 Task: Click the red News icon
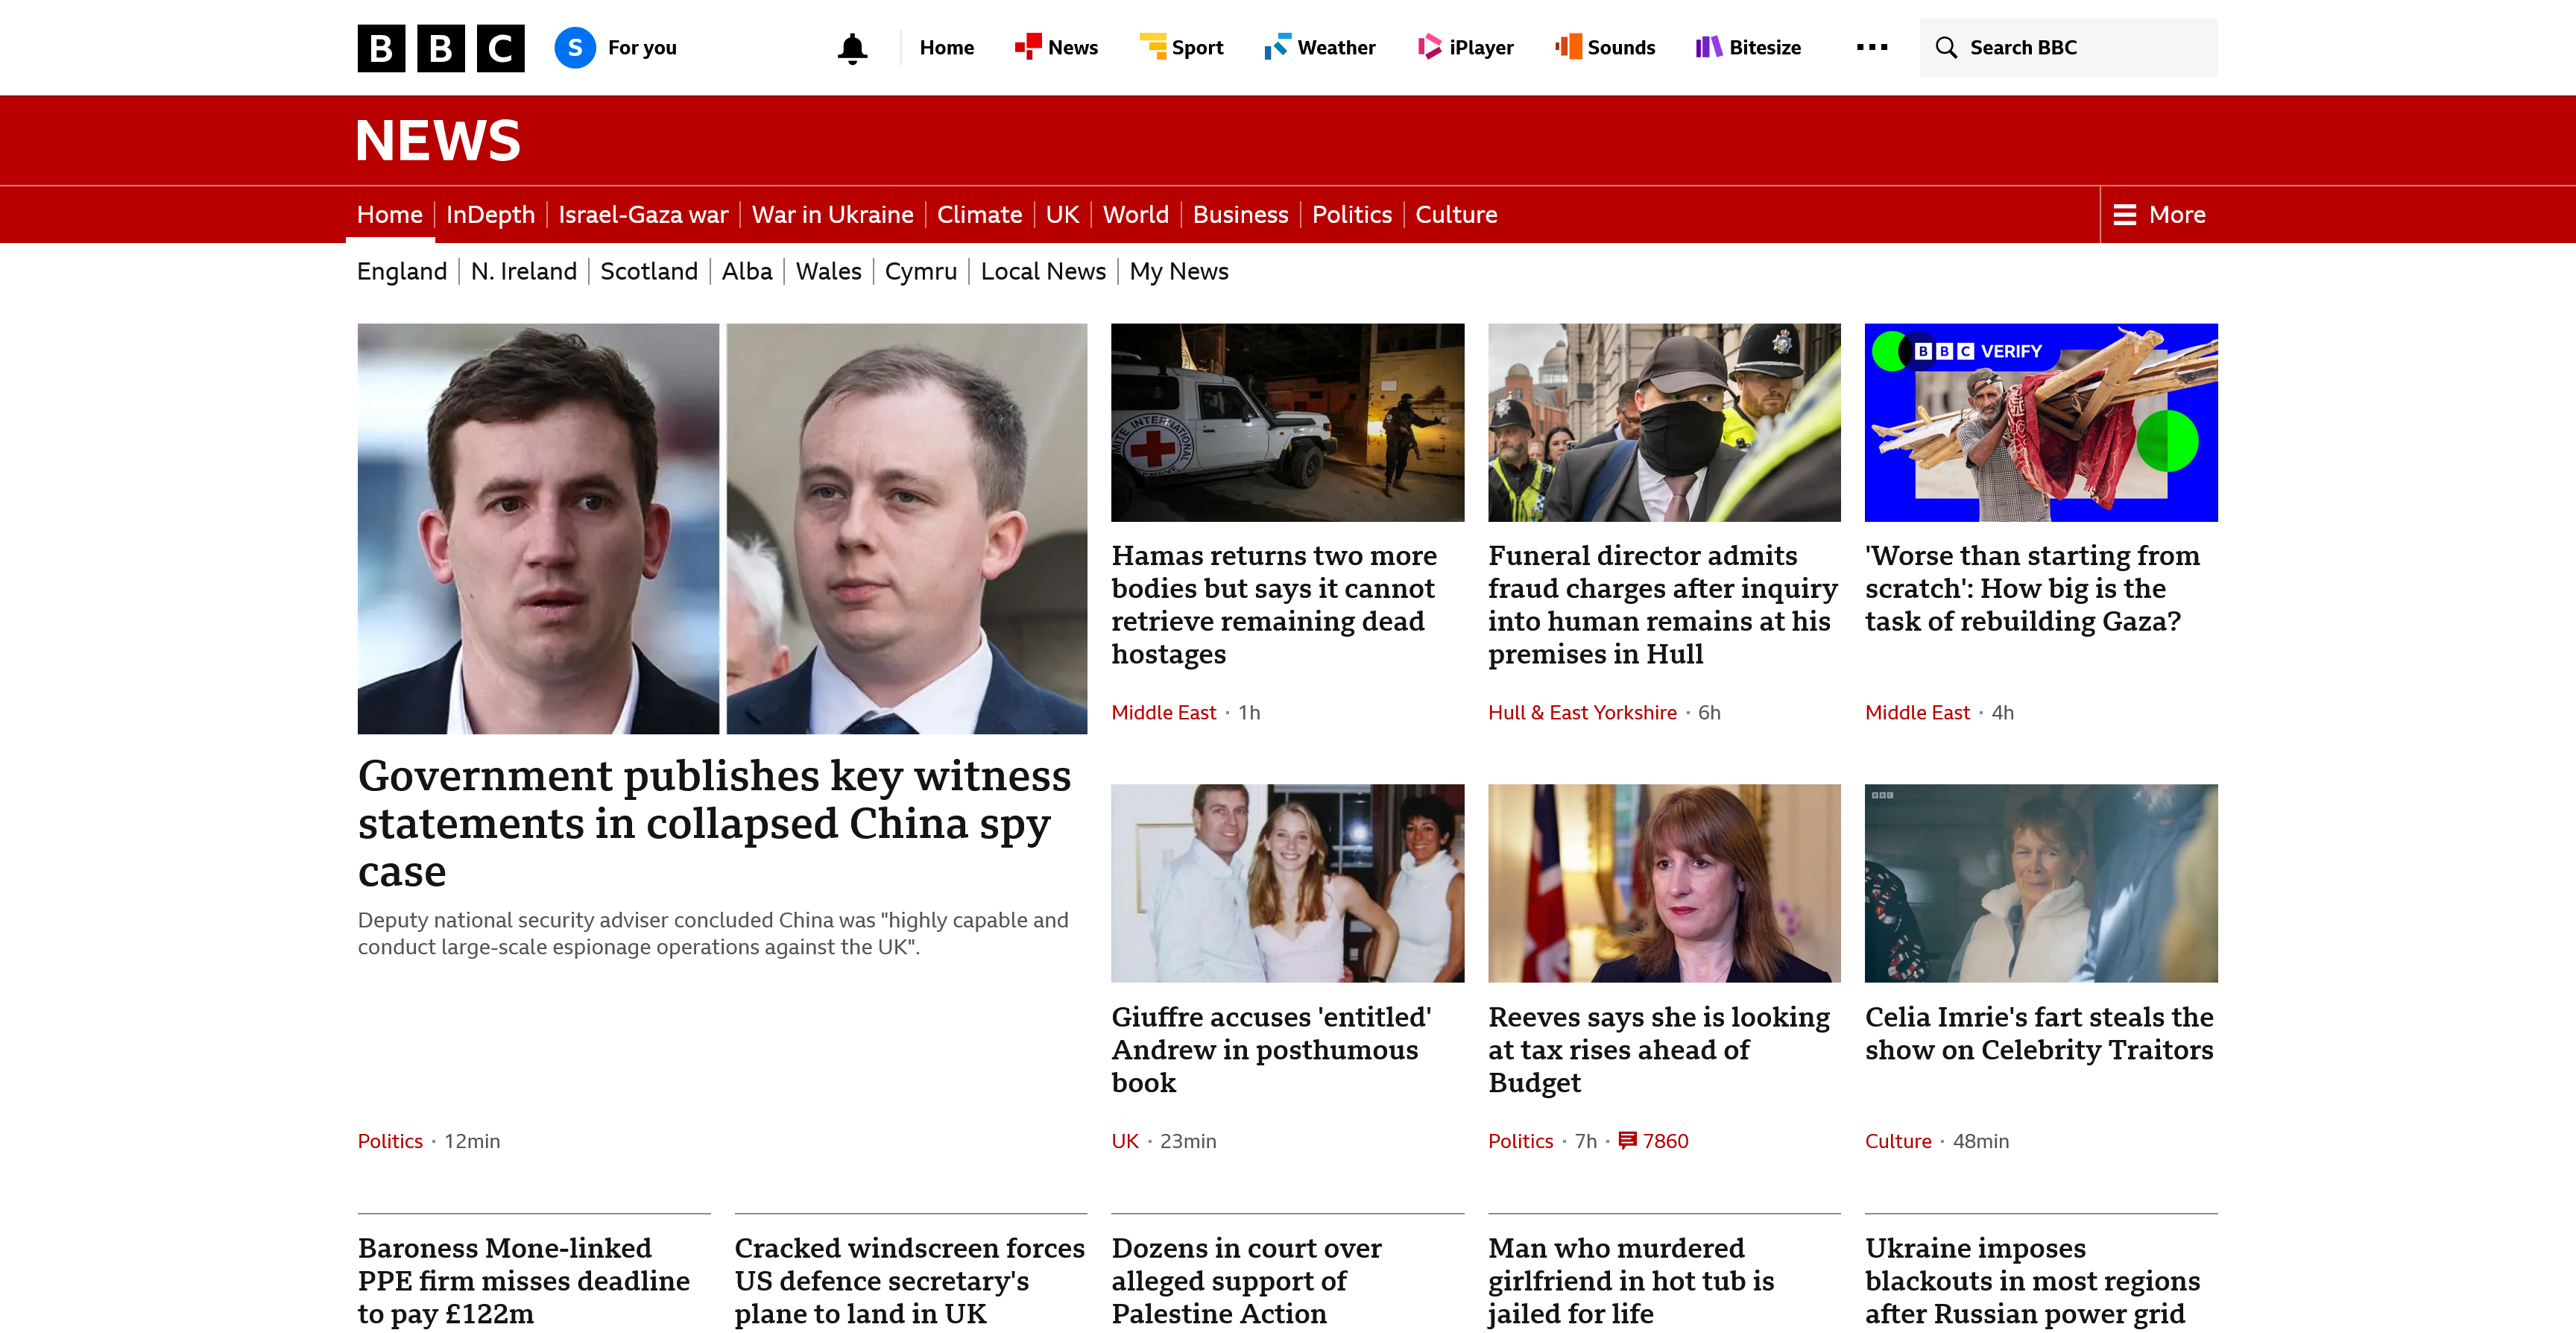coord(1027,47)
